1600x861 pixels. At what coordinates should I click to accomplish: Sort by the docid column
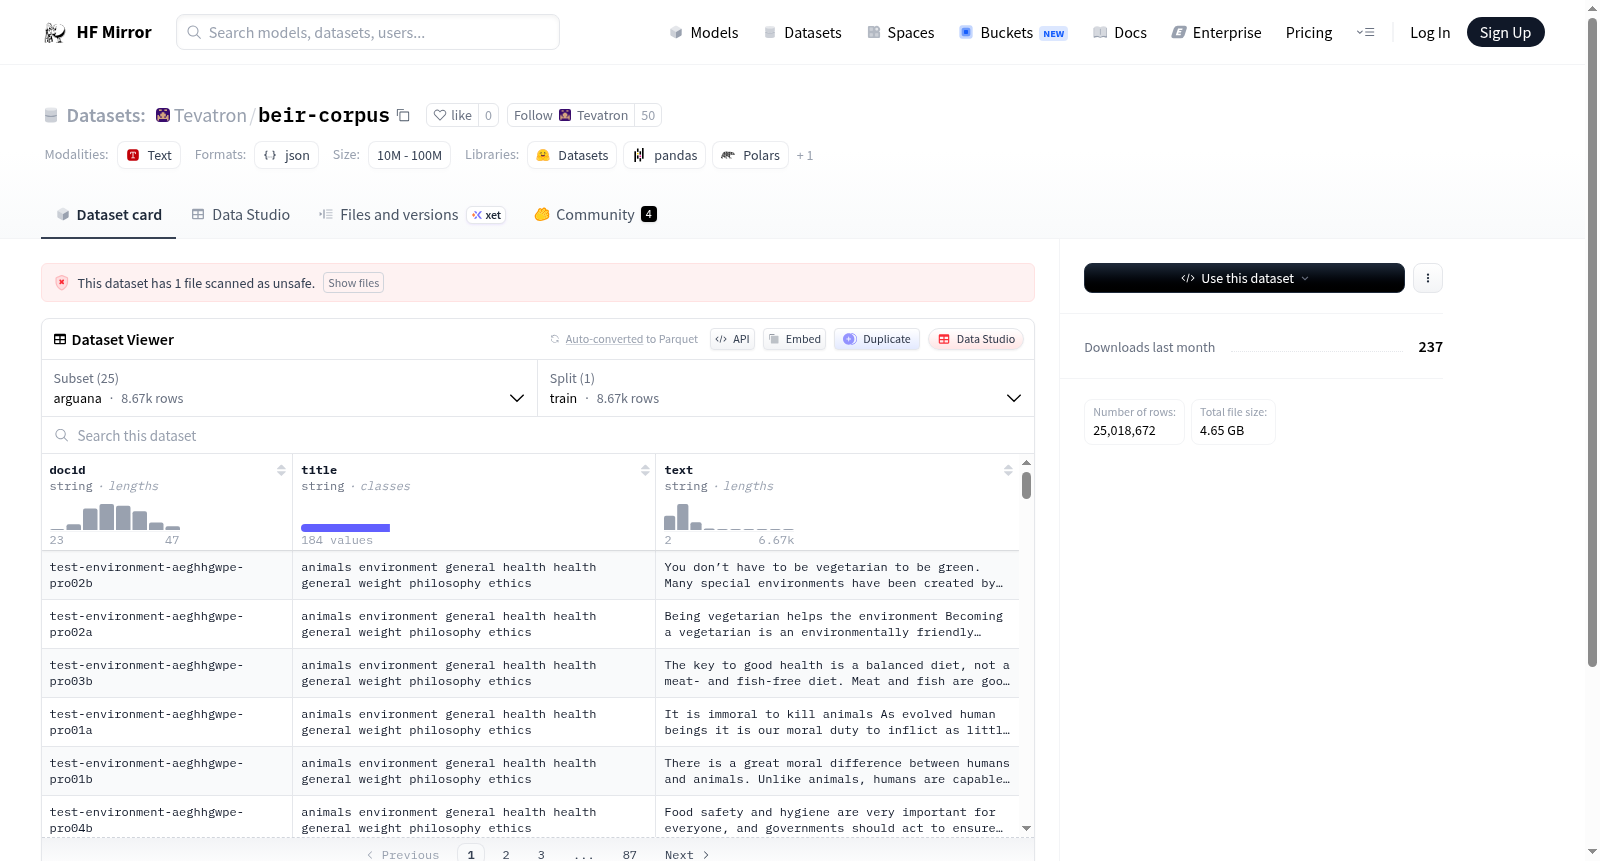click(281, 470)
